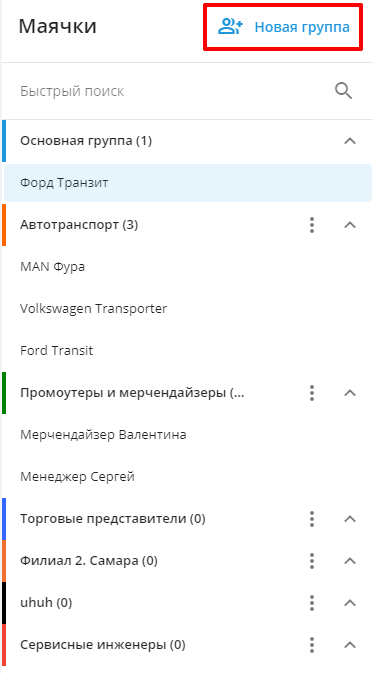Select Volkswagen Transporter beacon
The height and width of the screenshot is (673, 373).
pos(188,309)
